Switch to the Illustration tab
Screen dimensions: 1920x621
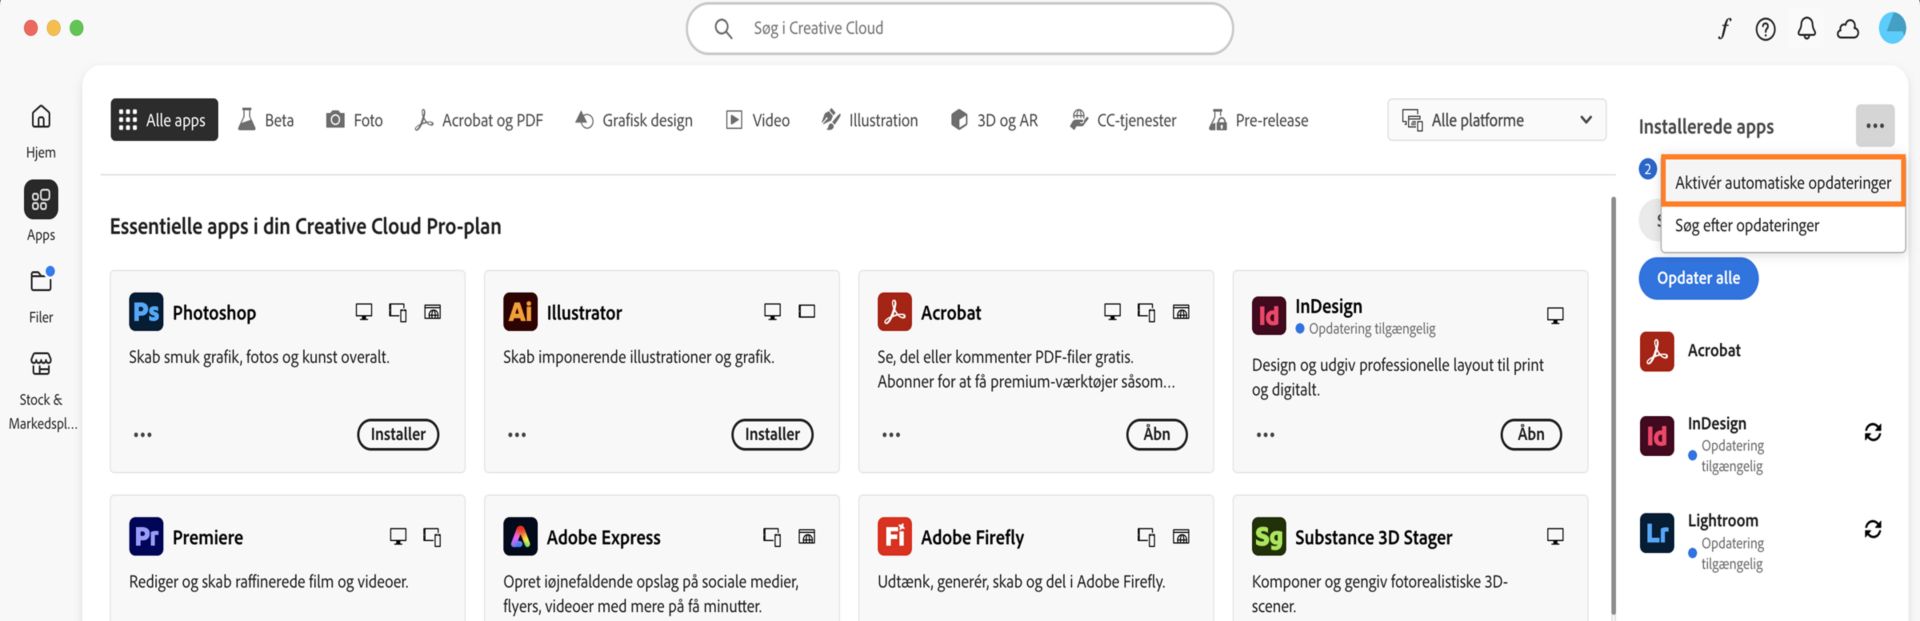869,120
